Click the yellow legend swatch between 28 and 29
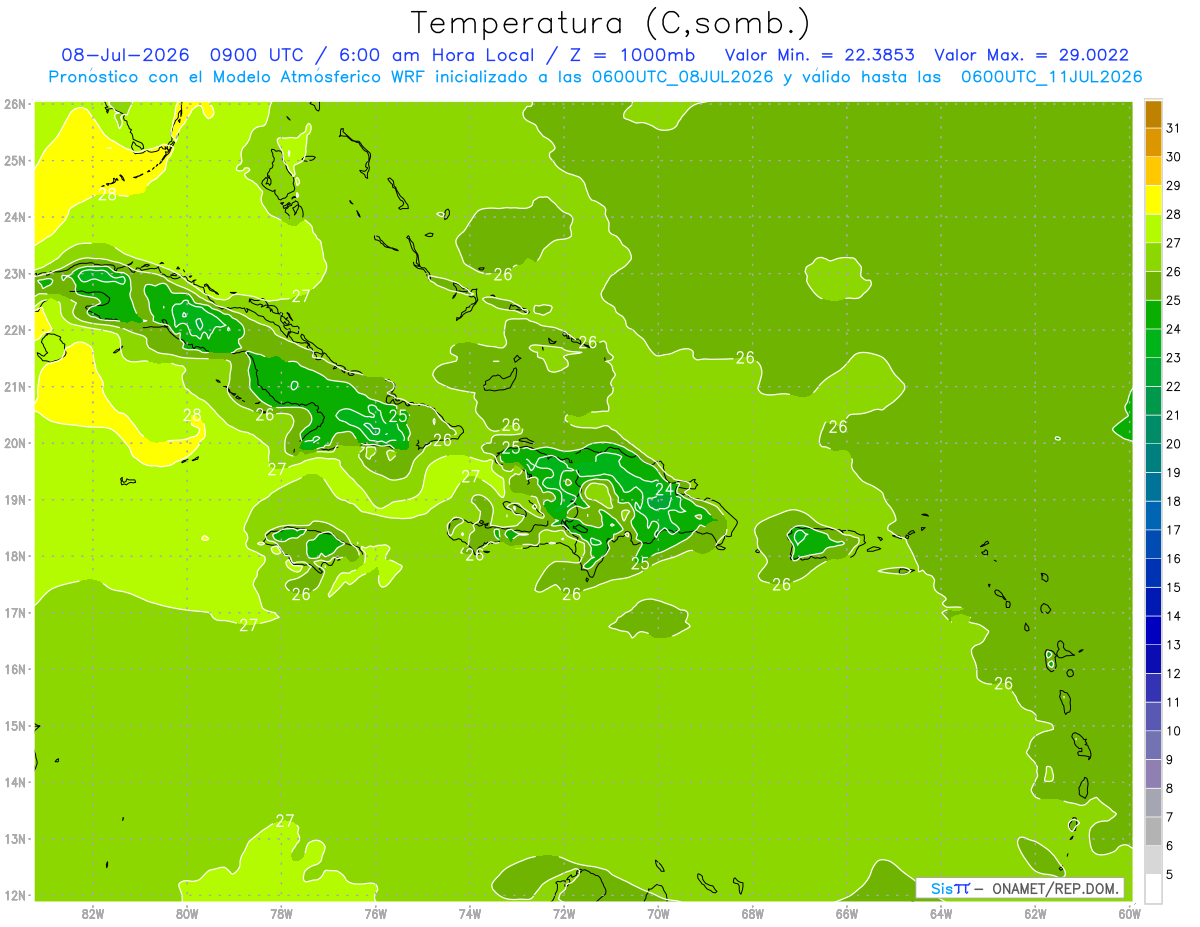 point(1153,200)
